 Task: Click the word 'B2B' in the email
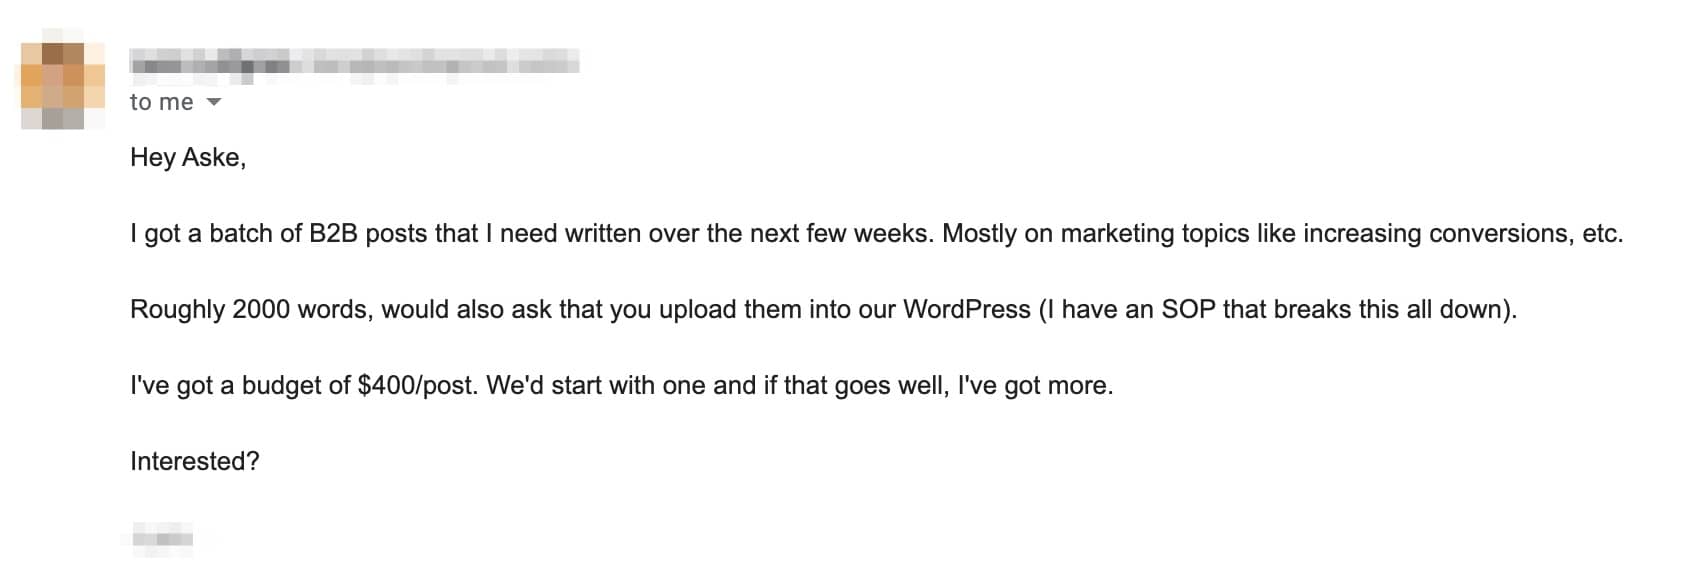coord(333,233)
